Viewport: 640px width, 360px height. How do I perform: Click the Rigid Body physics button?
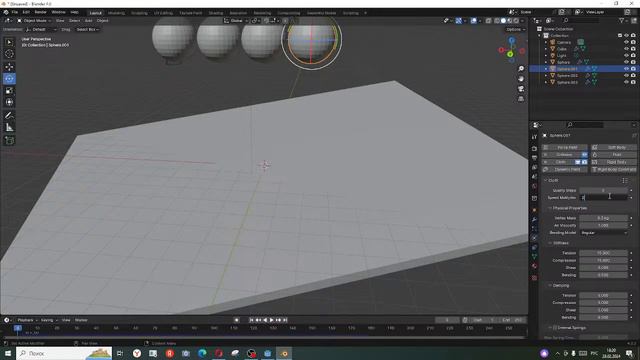click(x=614, y=162)
